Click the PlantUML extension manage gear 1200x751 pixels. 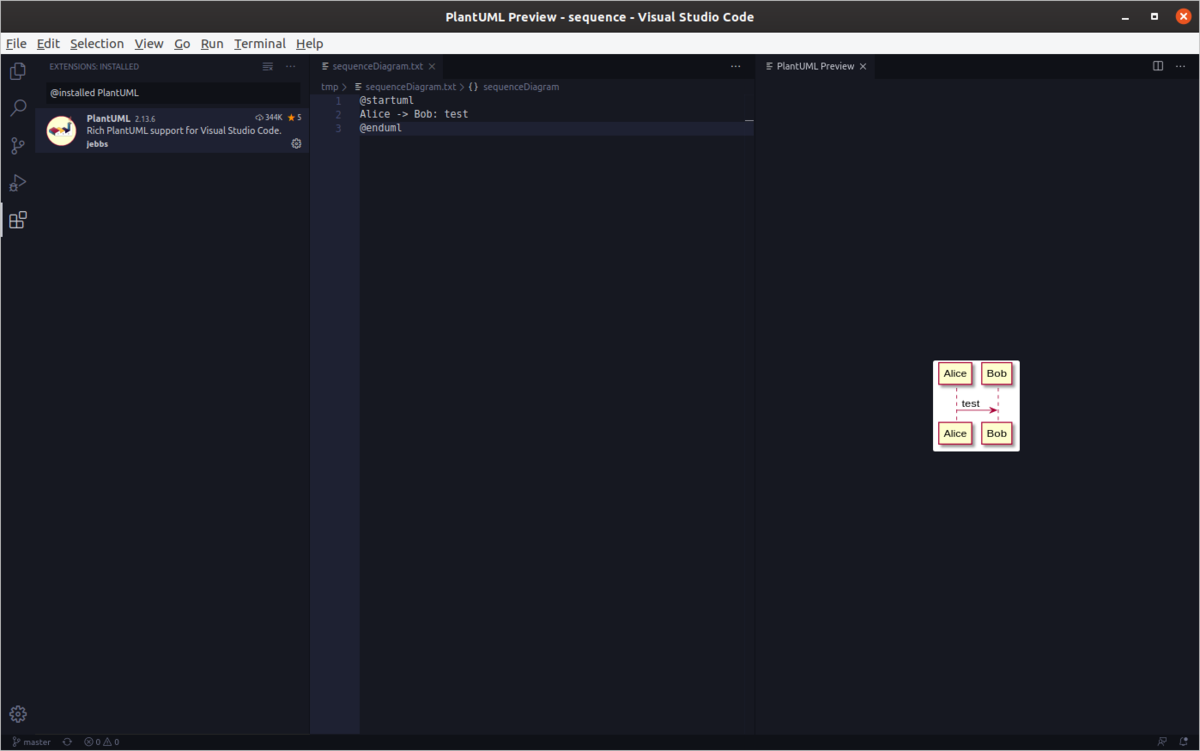click(x=296, y=144)
